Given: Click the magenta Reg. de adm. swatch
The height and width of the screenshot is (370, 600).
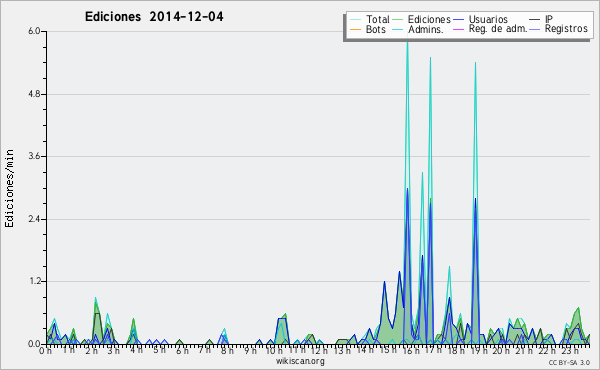Looking at the screenshot, I should [458, 29].
